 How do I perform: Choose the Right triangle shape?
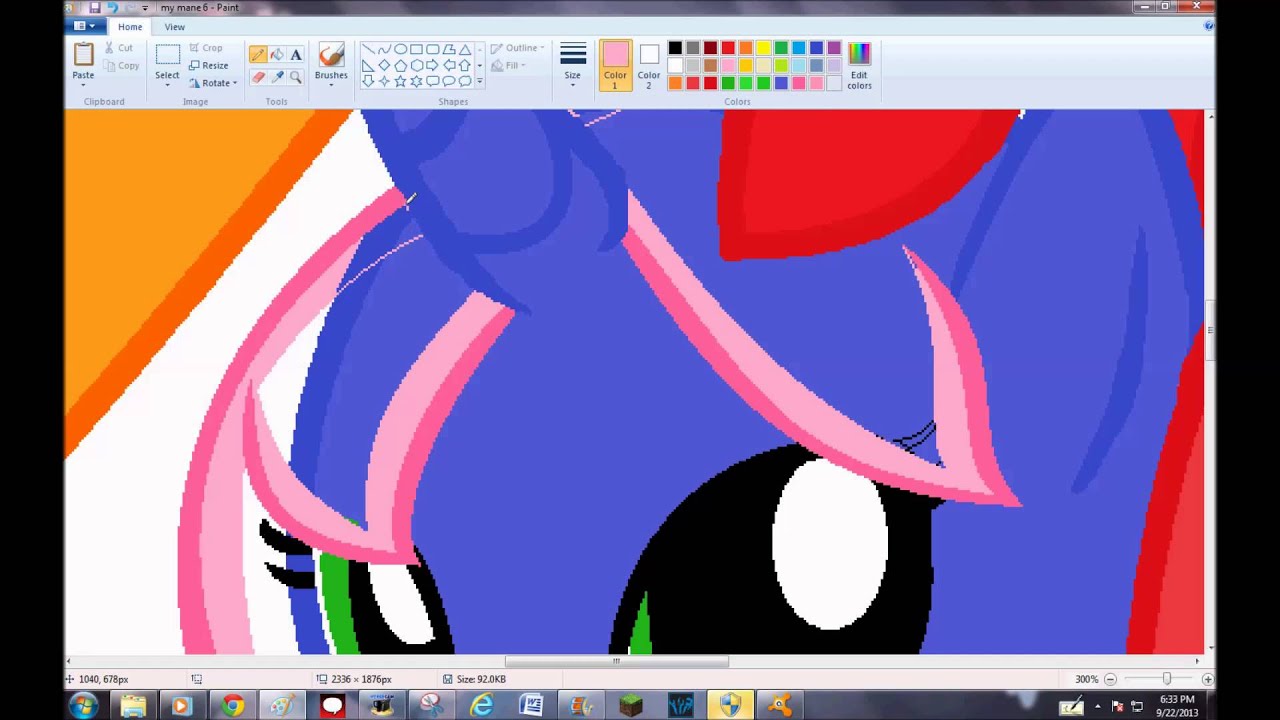(x=368, y=65)
